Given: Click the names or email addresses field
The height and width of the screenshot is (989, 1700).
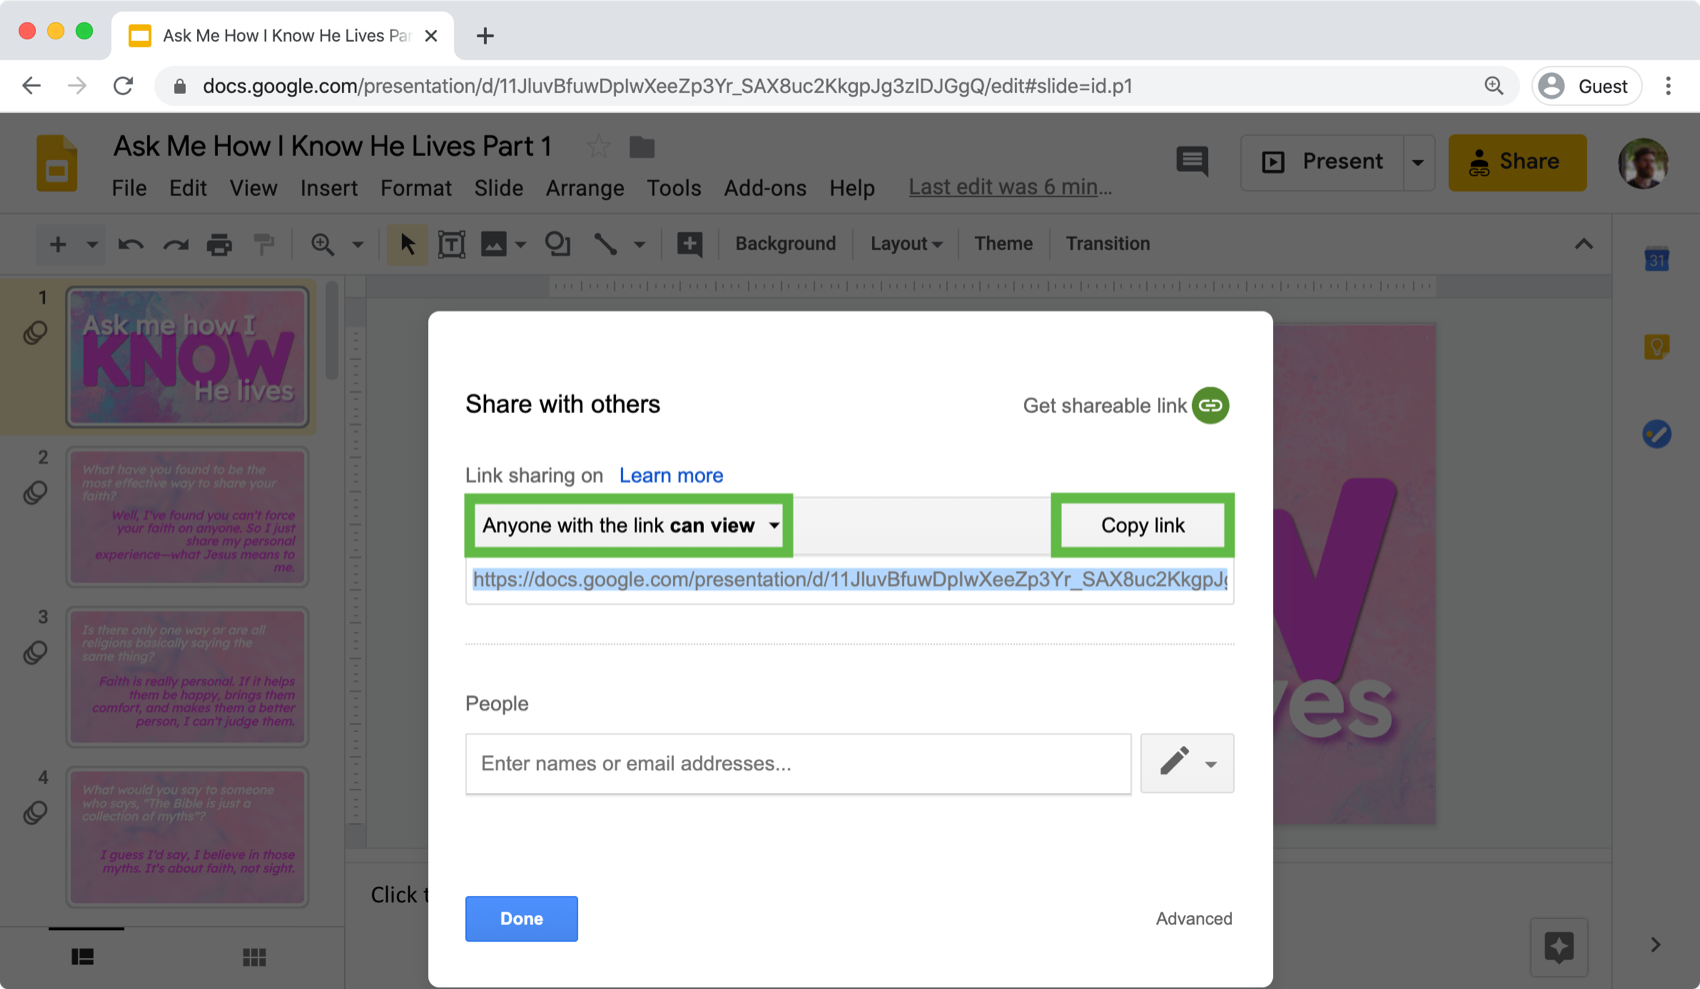Looking at the screenshot, I should [797, 763].
